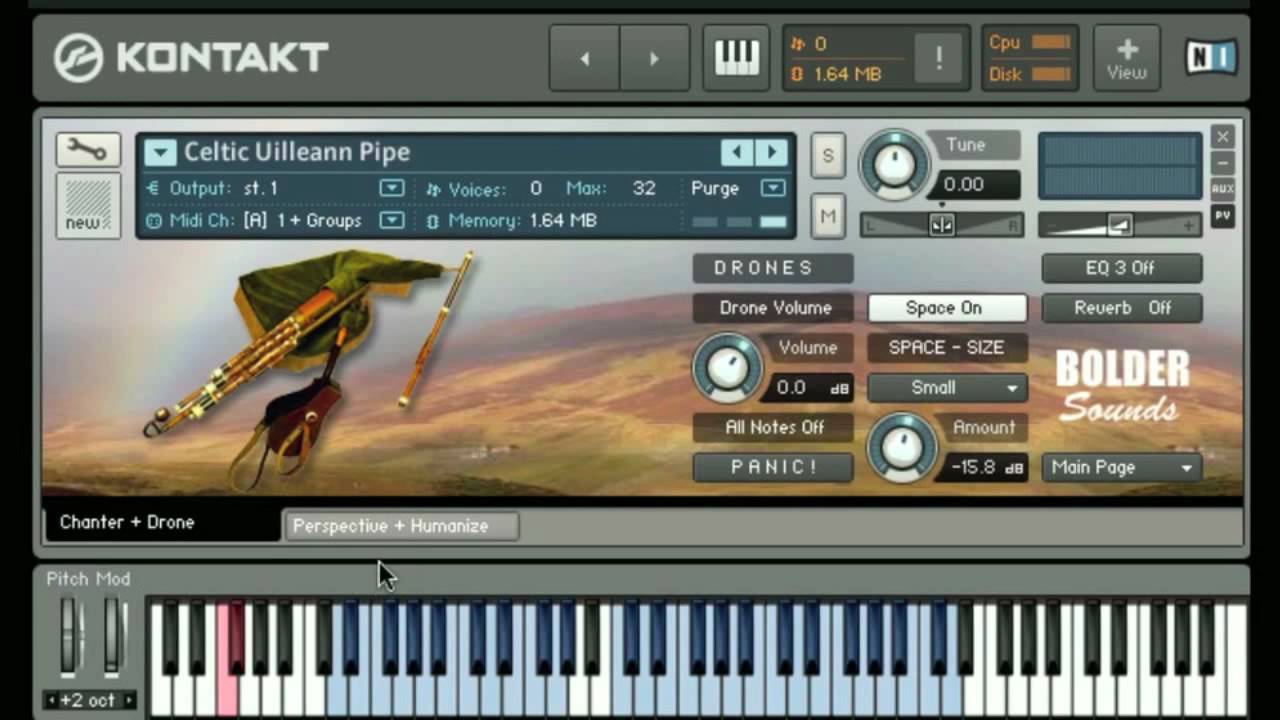Click the space Amount knob
The height and width of the screenshot is (720, 1280).
point(902,446)
